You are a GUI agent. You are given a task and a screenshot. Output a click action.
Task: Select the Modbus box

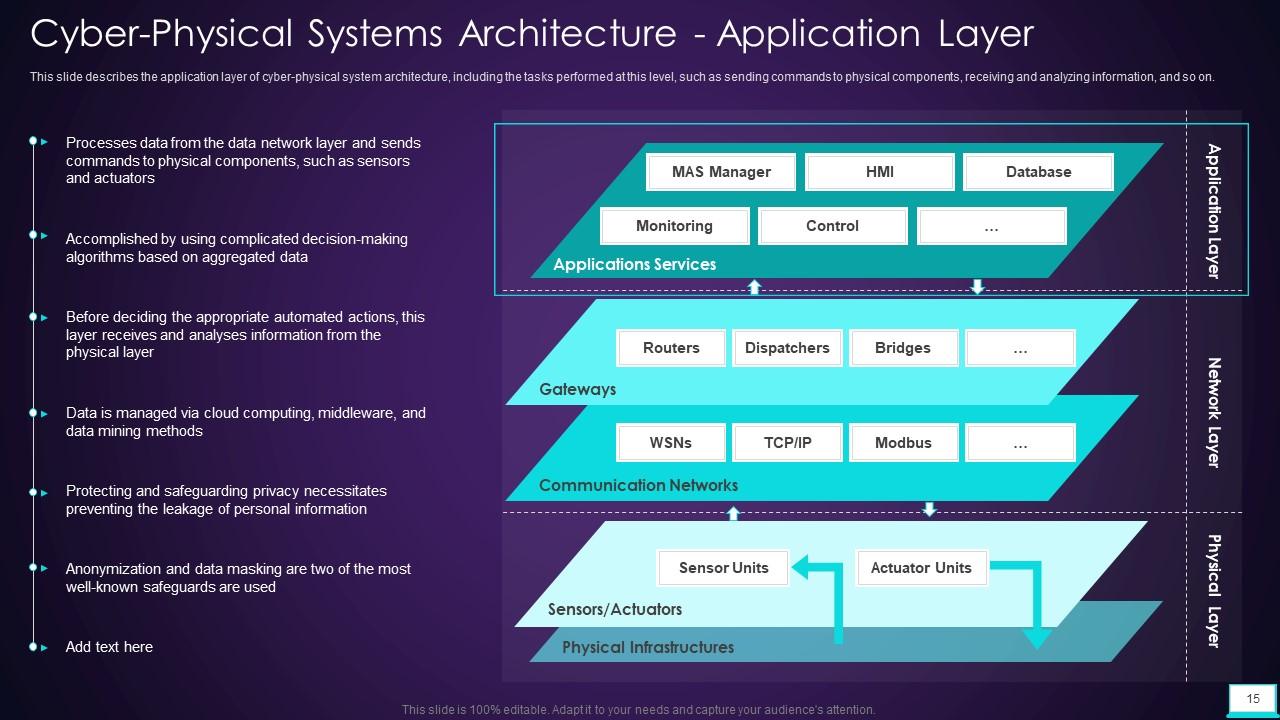click(903, 443)
